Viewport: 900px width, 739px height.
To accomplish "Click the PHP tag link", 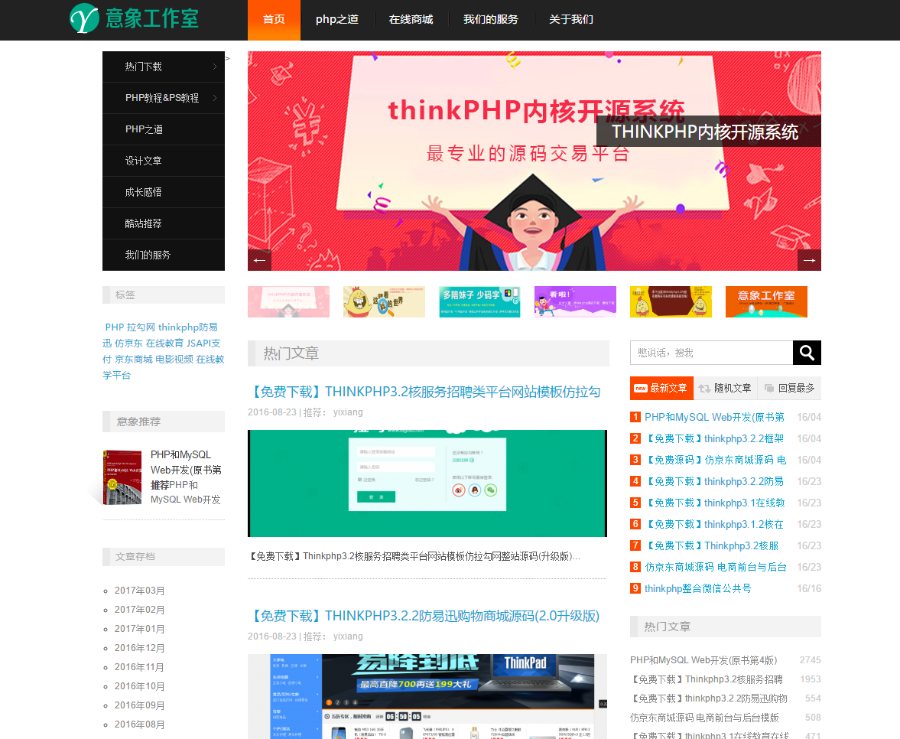I will [115, 327].
